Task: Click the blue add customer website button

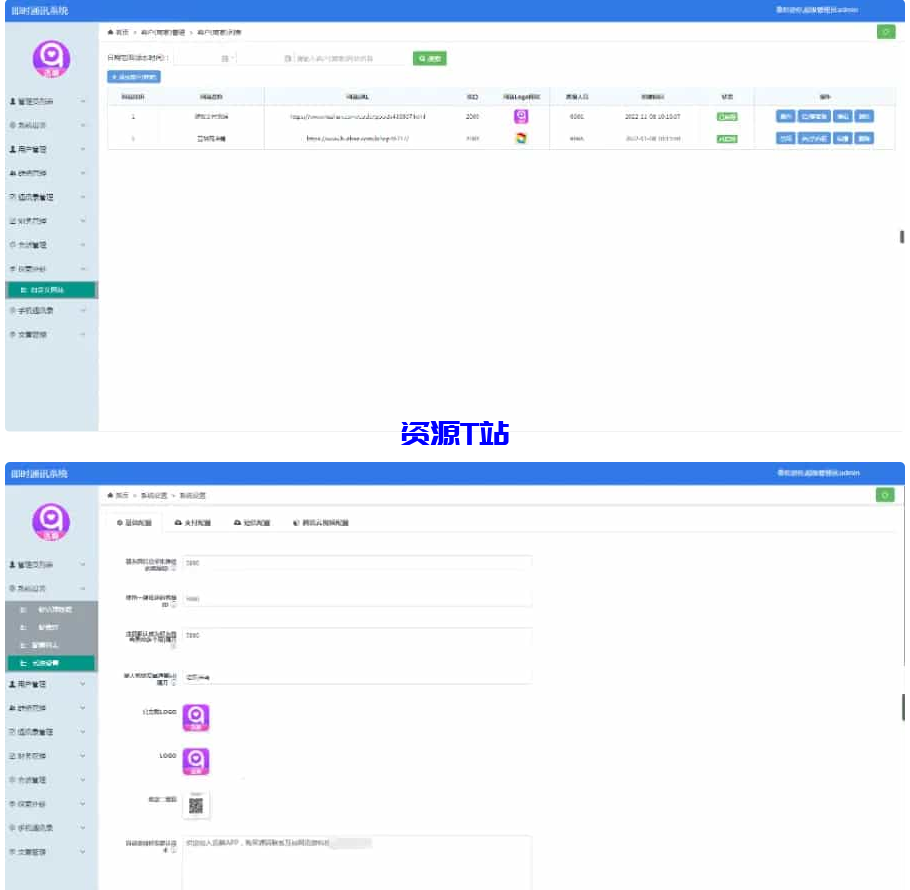Action: tap(133, 77)
